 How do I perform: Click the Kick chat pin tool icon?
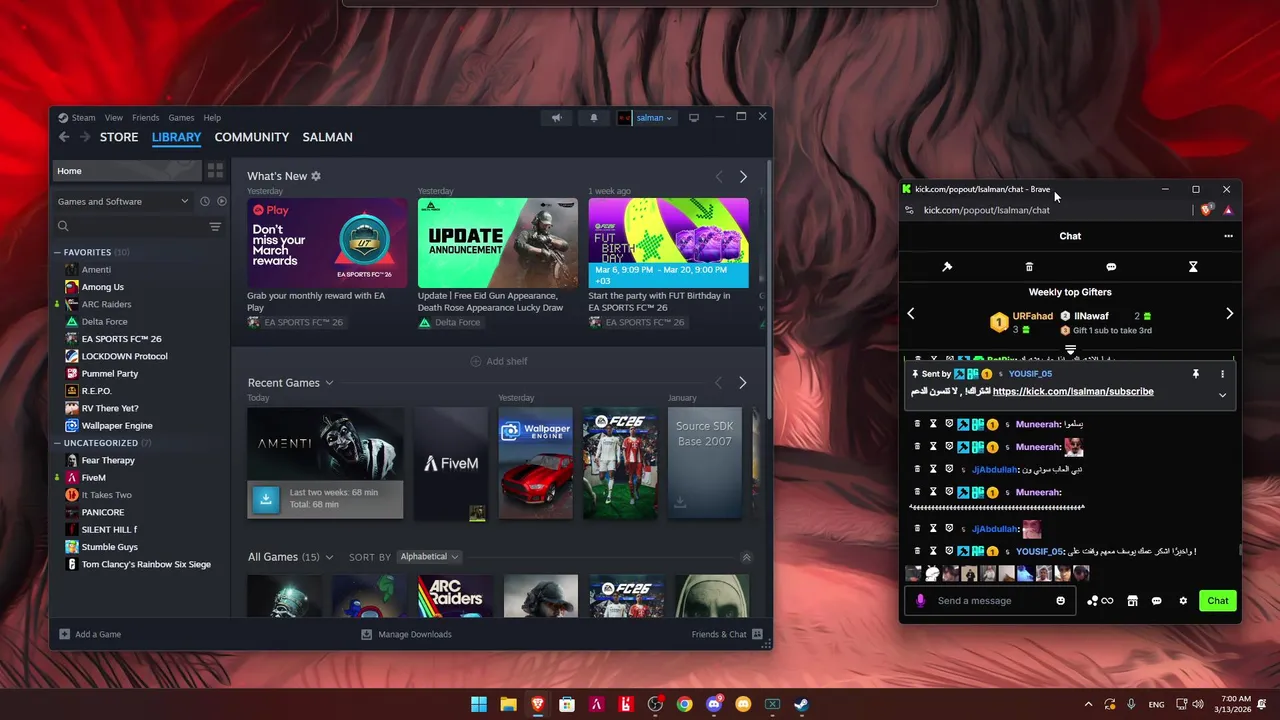947,267
